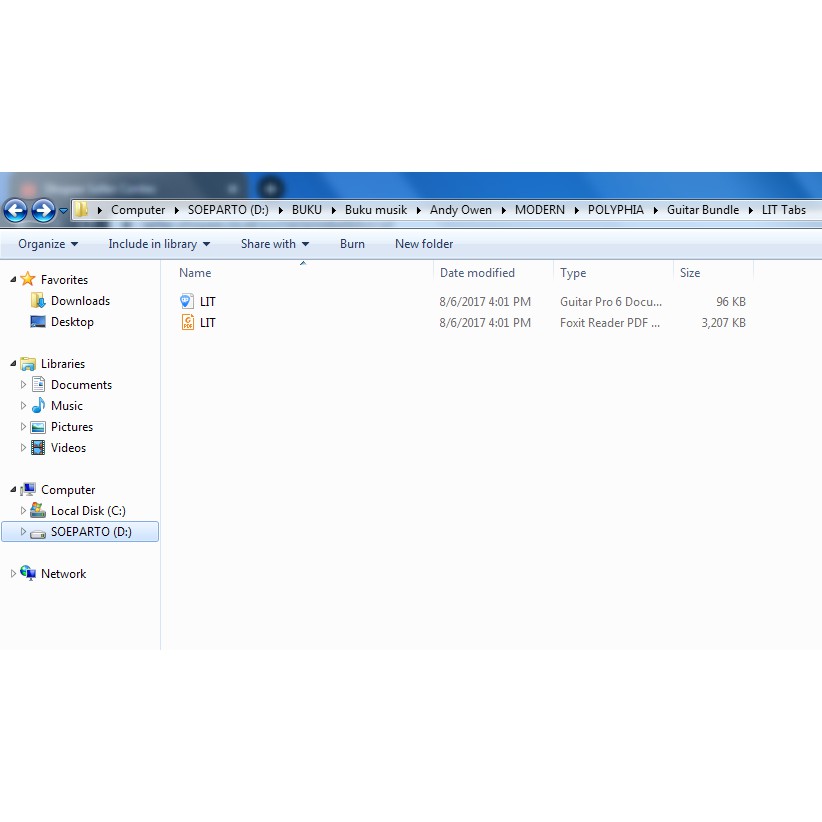822x822 pixels.
Task: Navigate to Buku musik in breadcrumb
Action: (x=376, y=210)
